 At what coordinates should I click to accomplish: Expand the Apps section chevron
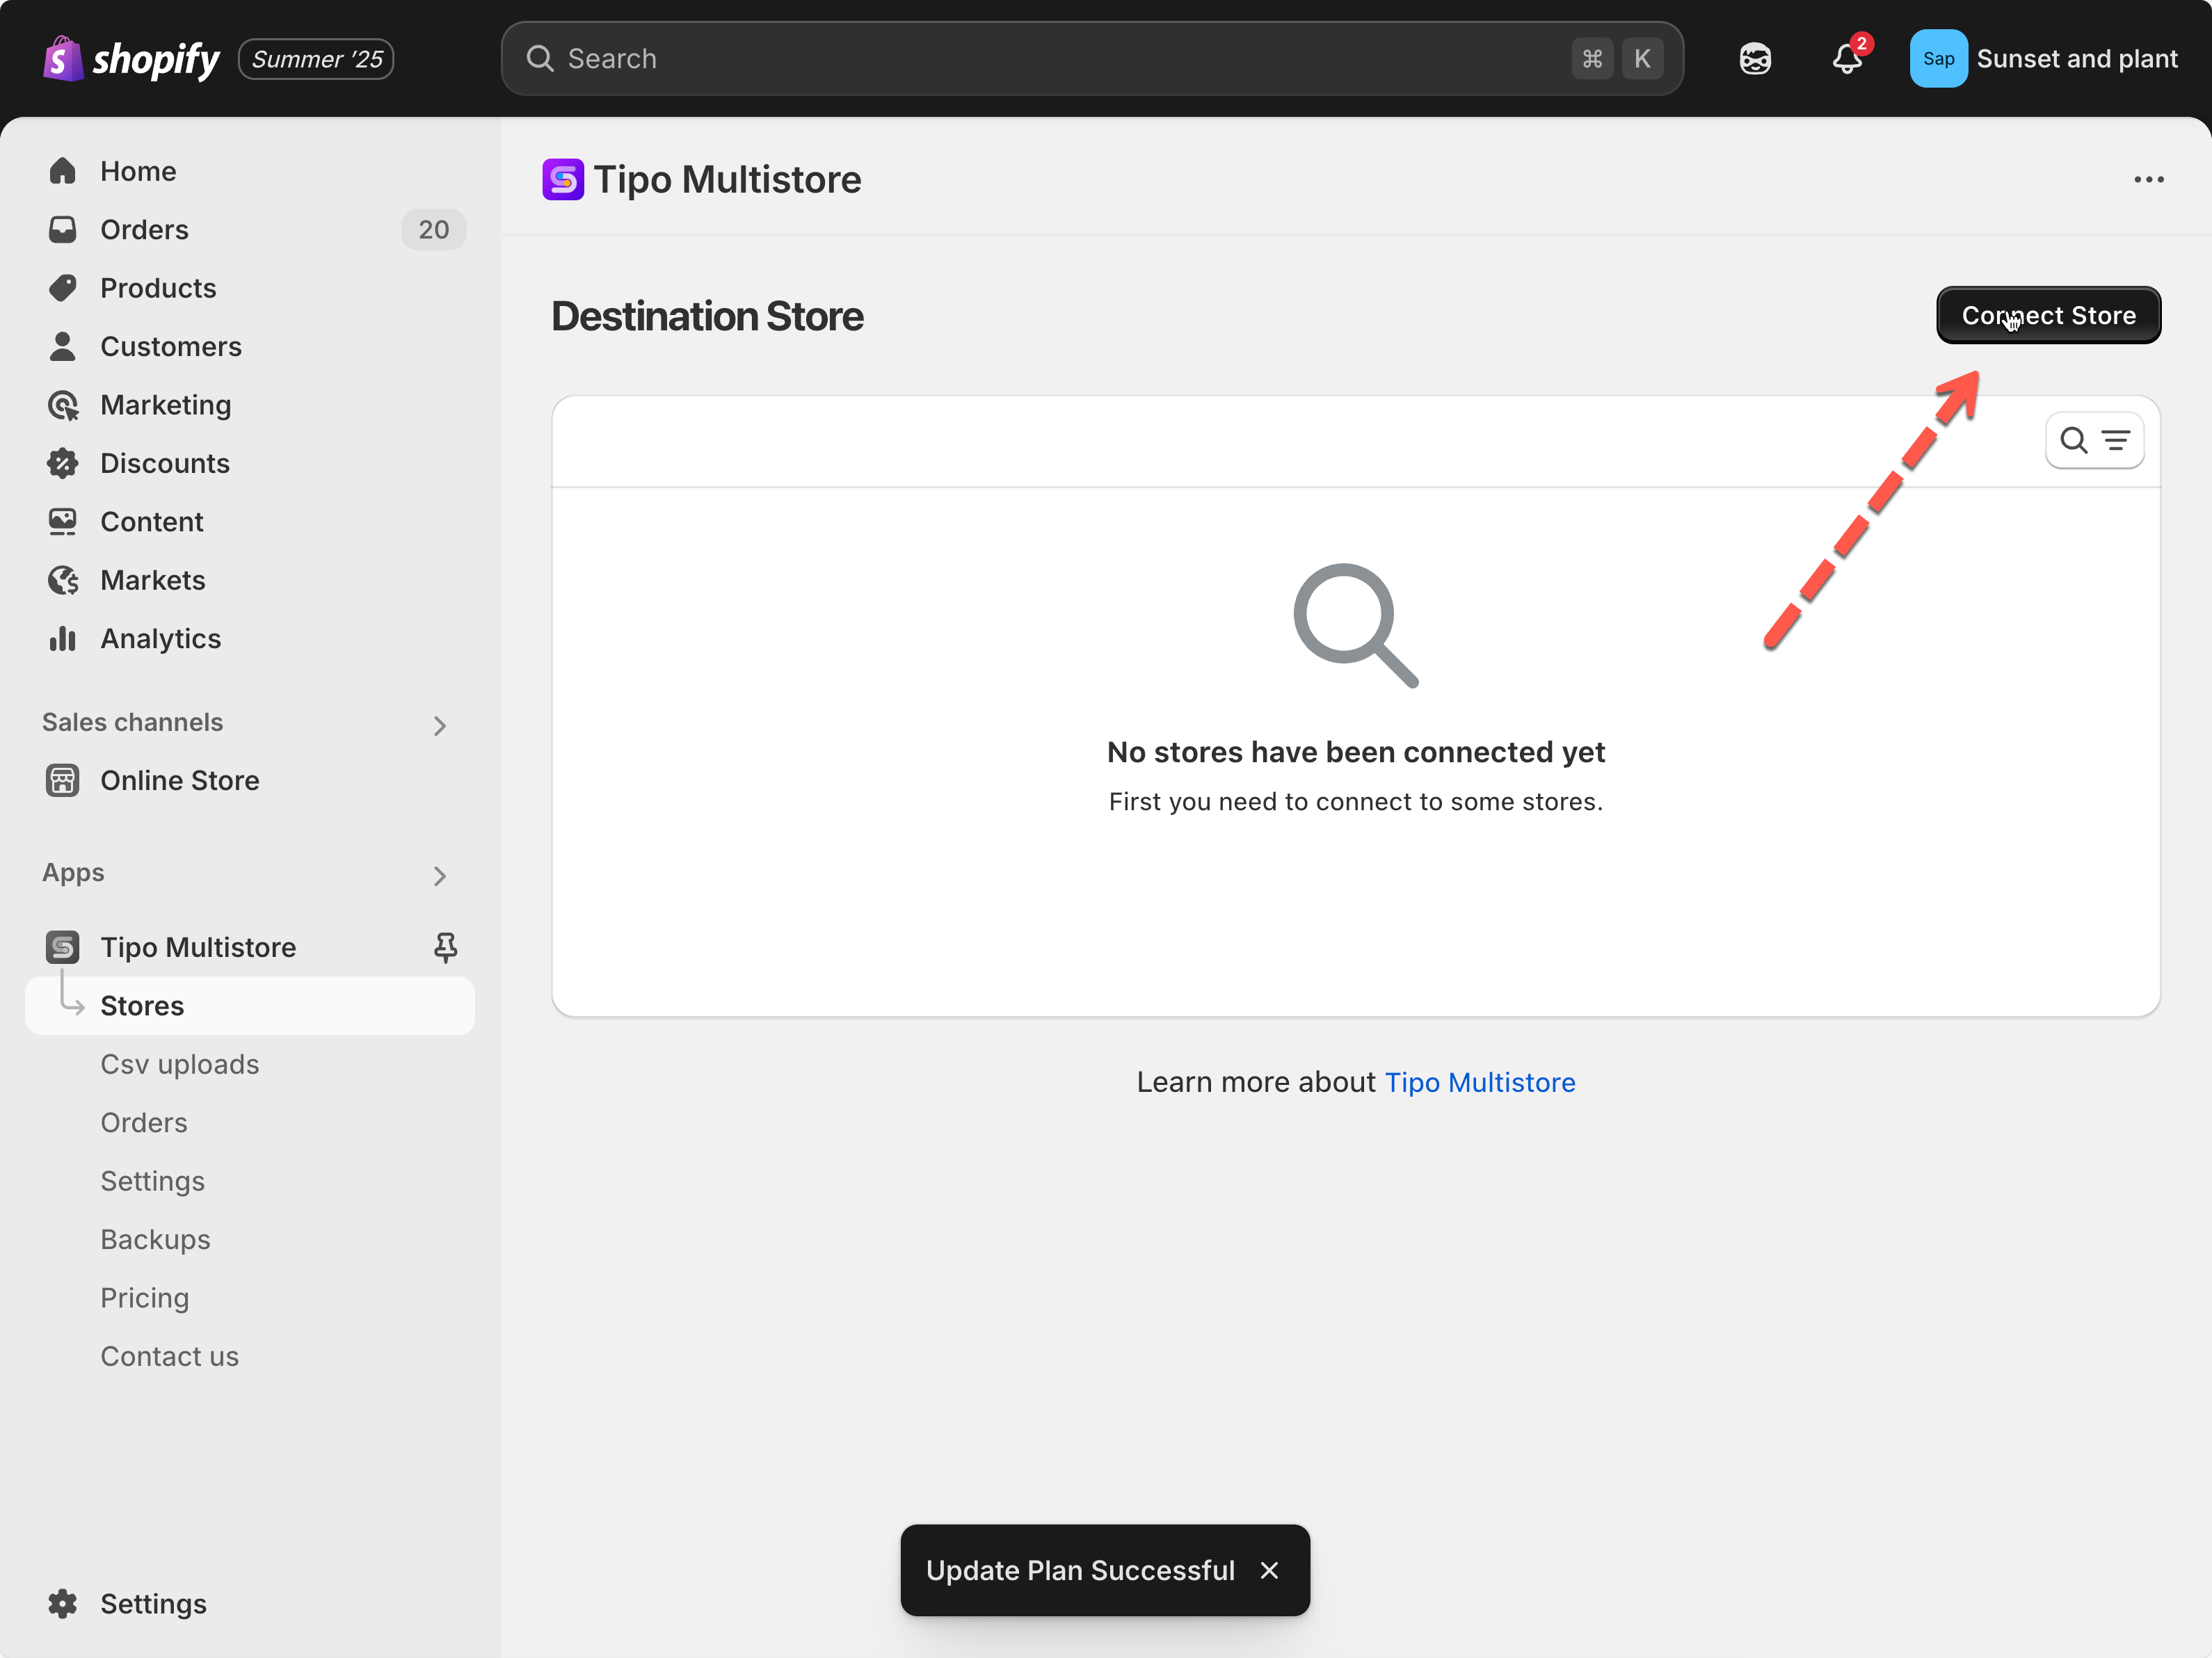(x=439, y=876)
